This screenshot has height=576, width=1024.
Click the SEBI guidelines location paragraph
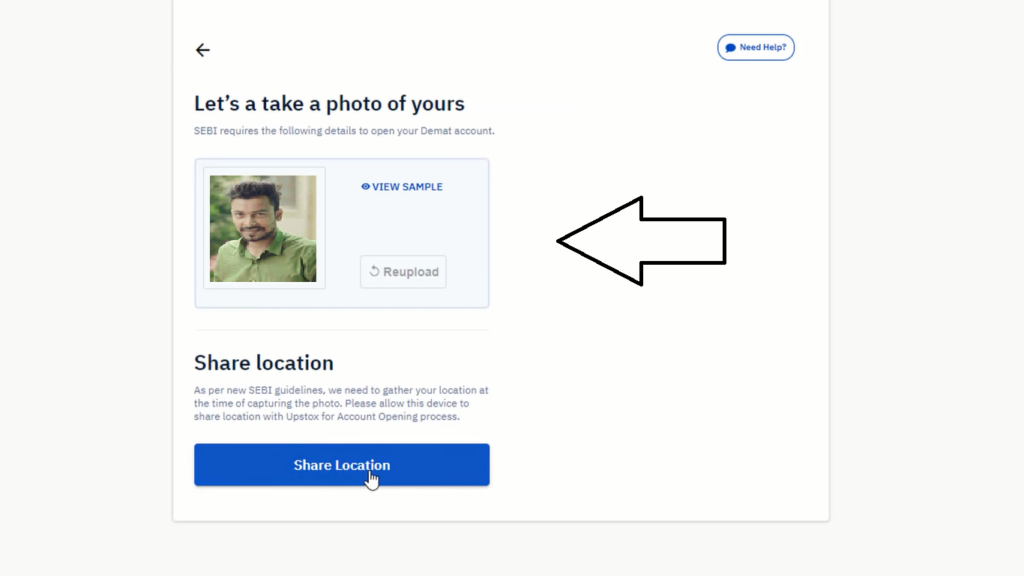pos(341,403)
